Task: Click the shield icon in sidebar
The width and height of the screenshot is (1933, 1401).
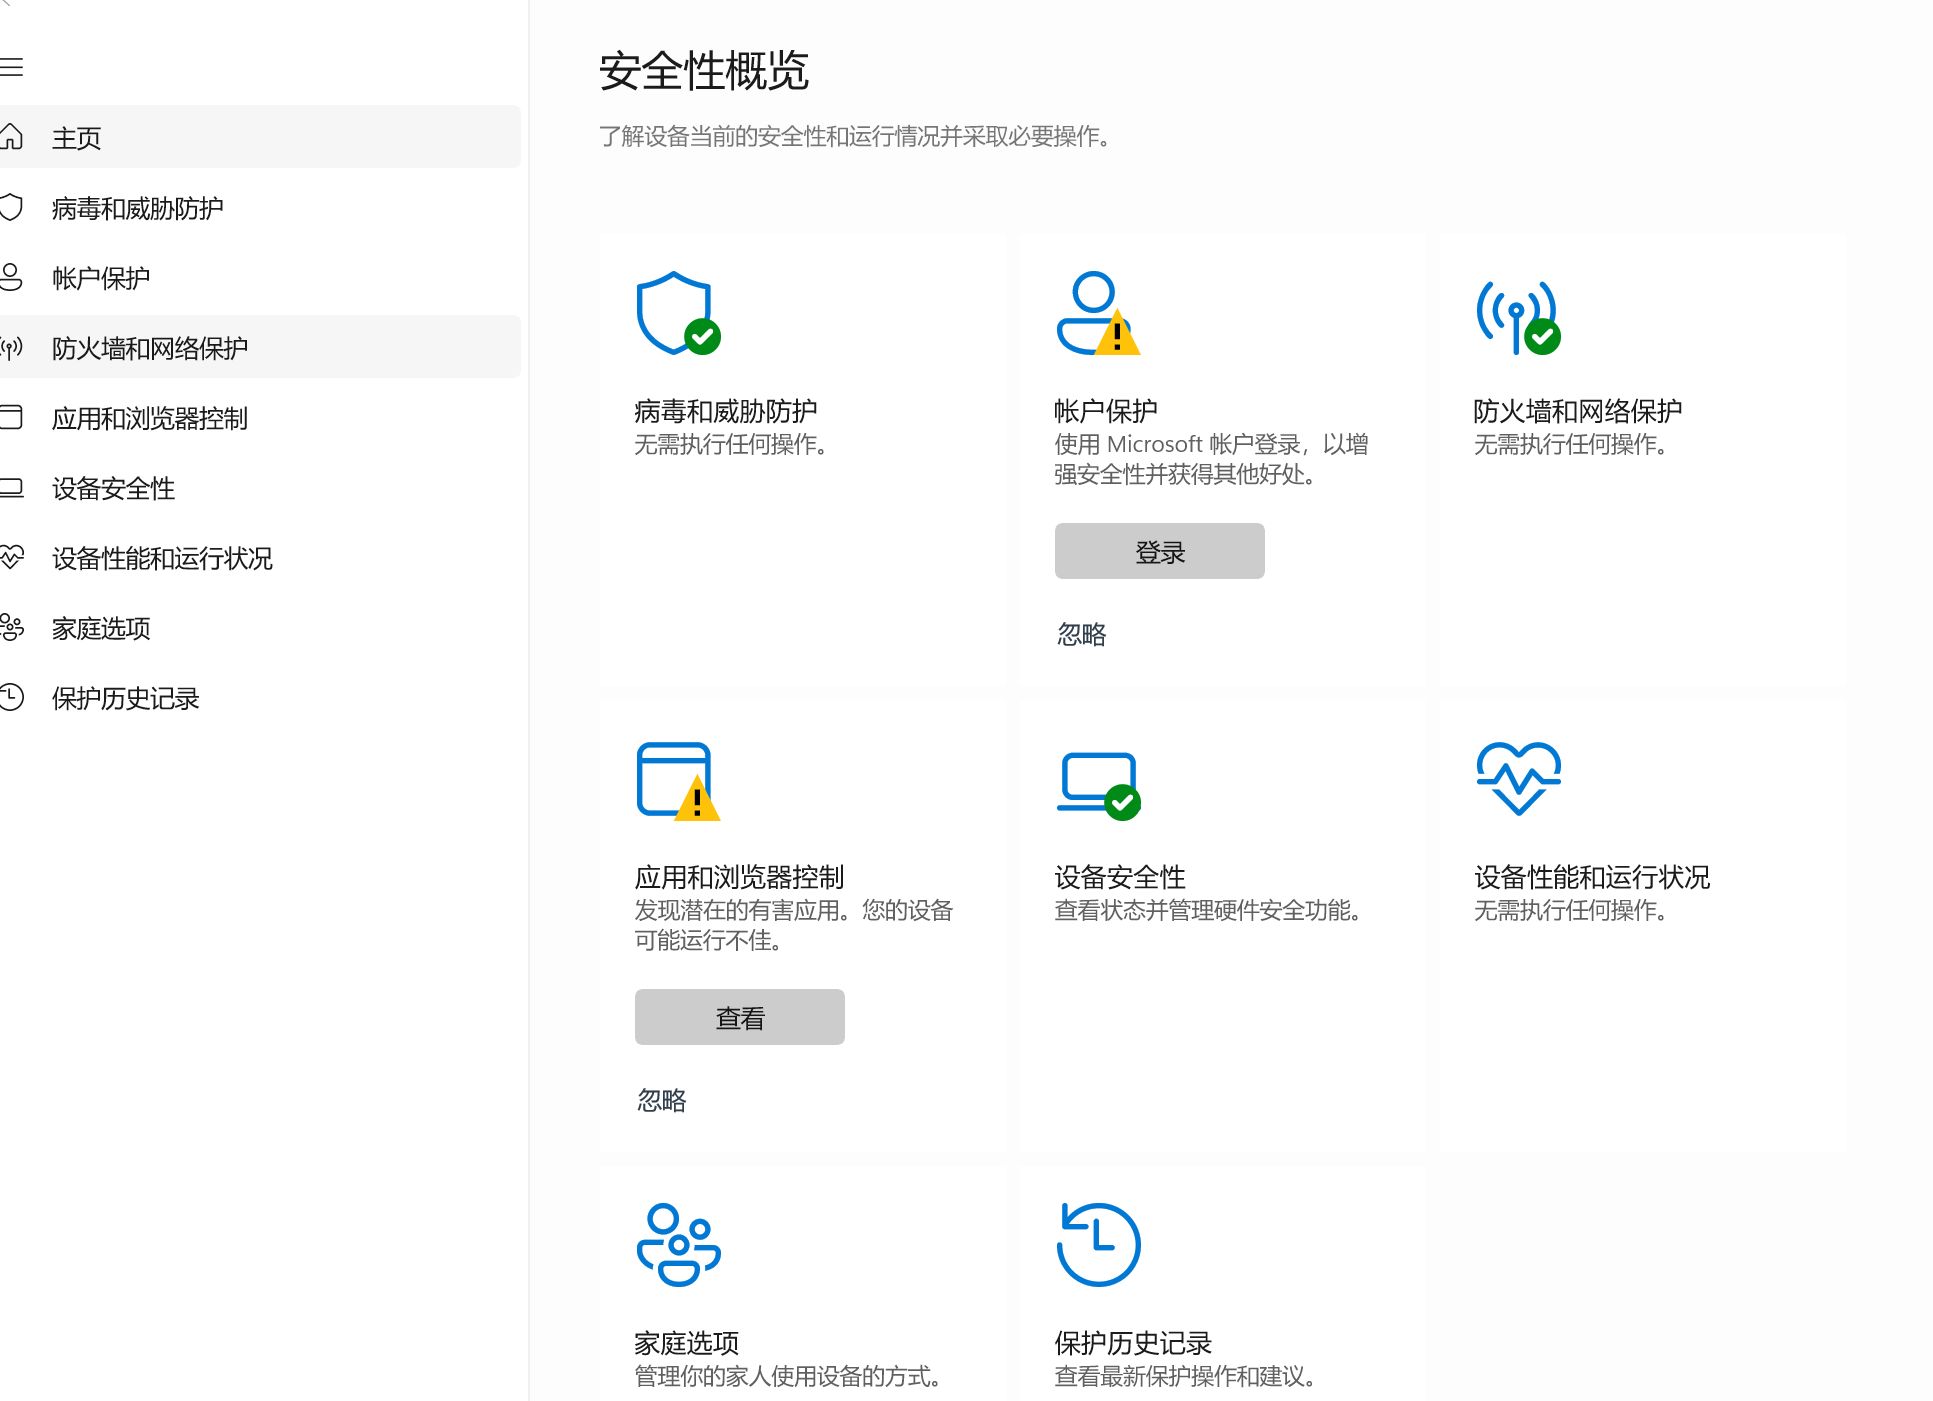Action: 11,207
